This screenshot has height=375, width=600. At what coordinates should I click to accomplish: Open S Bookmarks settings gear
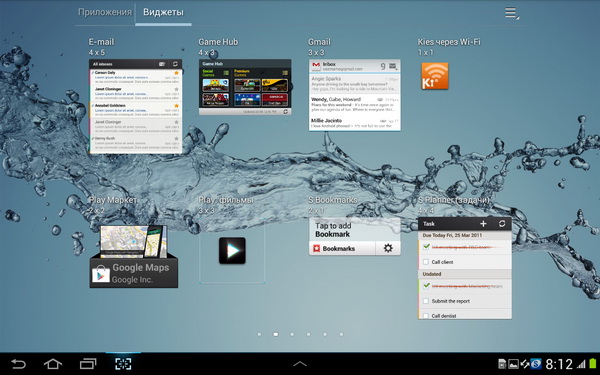pyautogui.click(x=388, y=248)
